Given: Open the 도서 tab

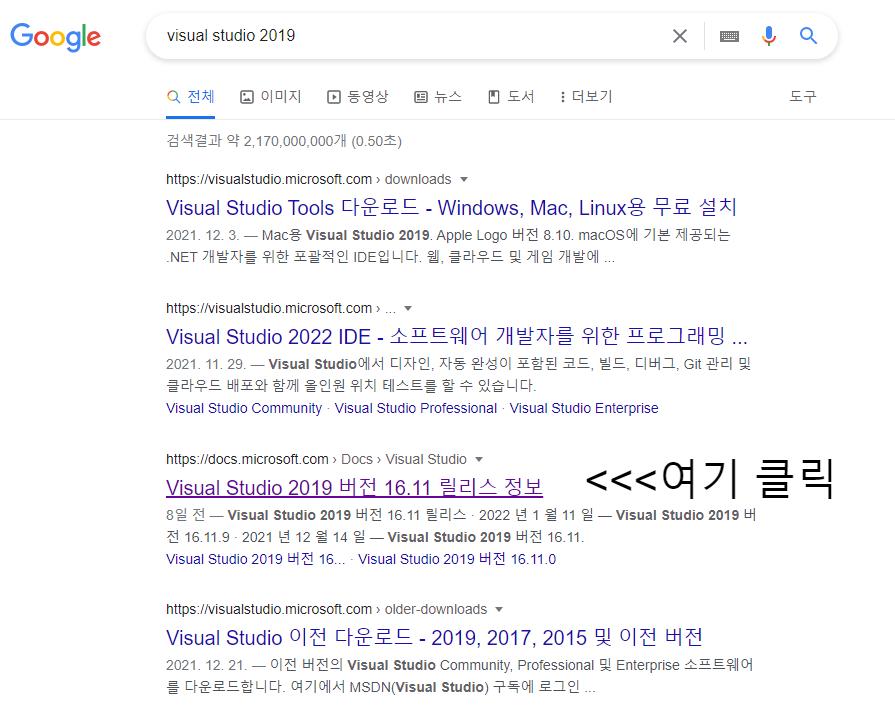Looking at the screenshot, I should (511, 96).
